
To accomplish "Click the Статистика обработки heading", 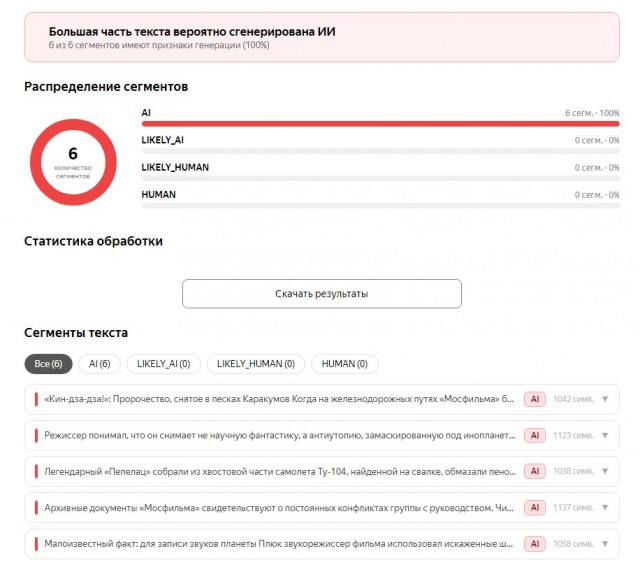I will 93,241.
